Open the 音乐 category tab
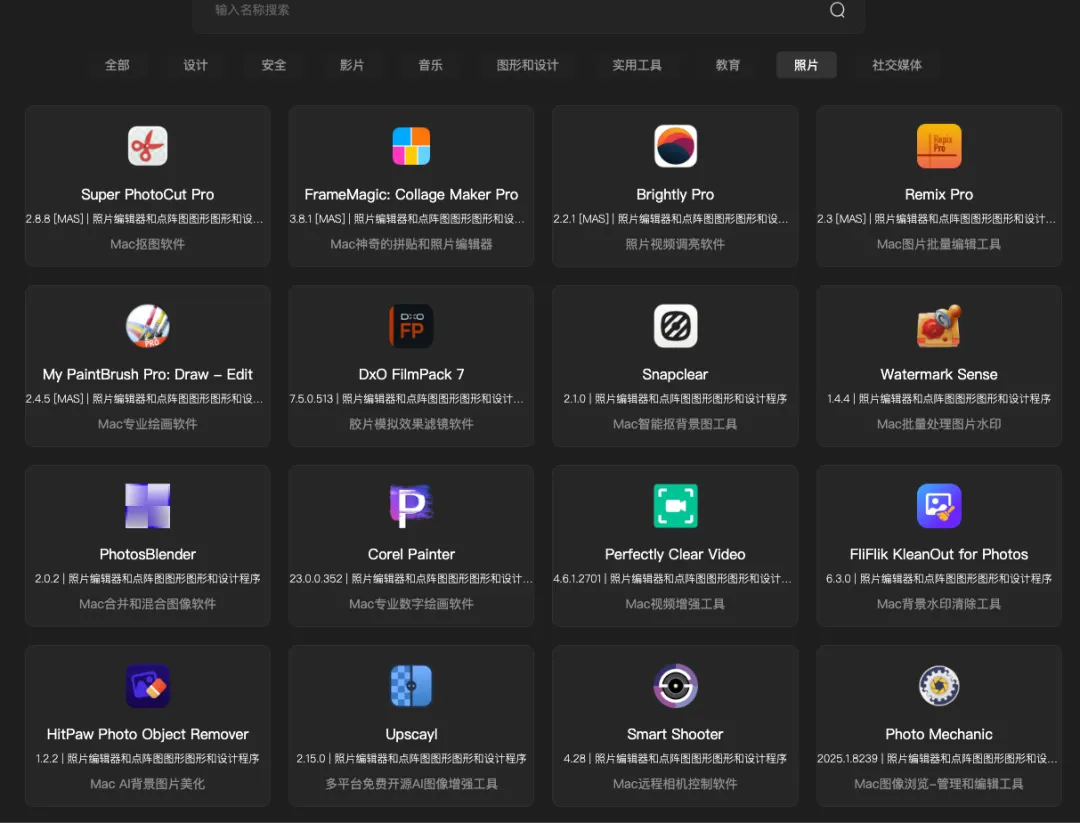This screenshot has width=1080, height=823. 430,65
